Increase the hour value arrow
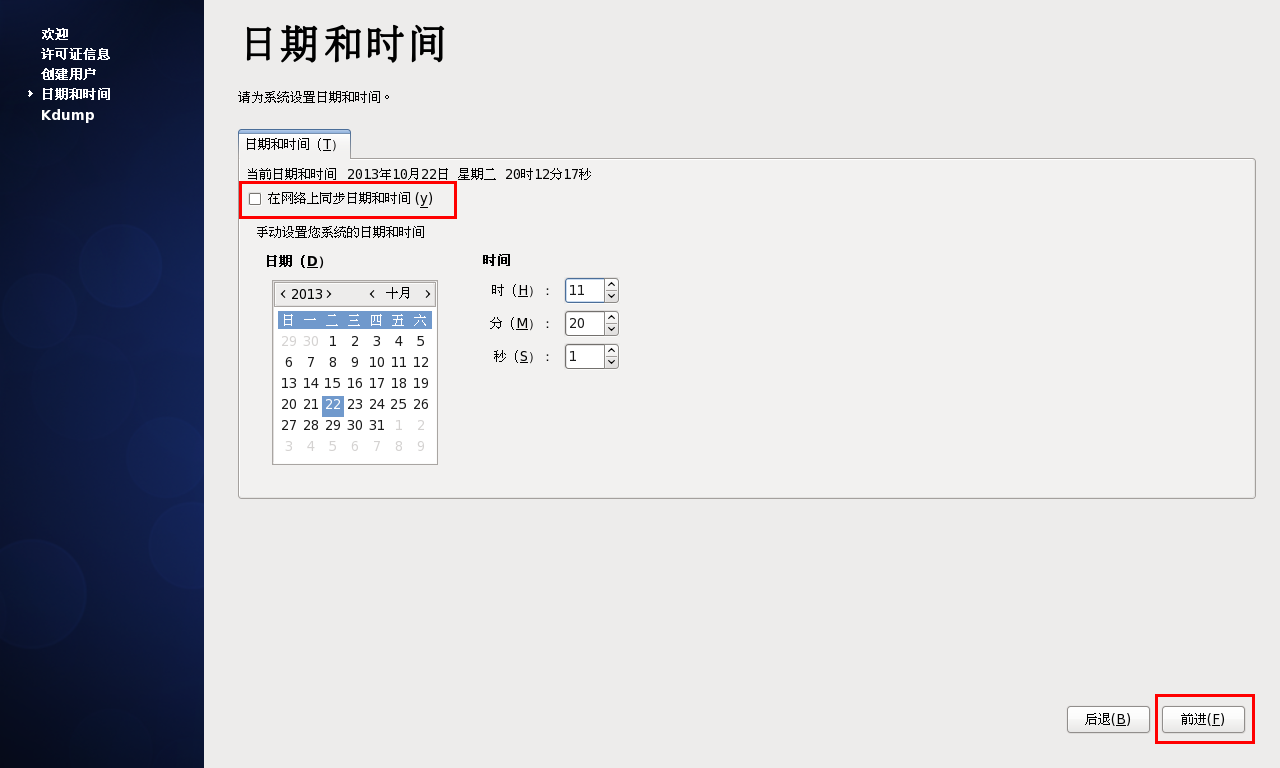The width and height of the screenshot is (1280, 768). coord(612,284)
